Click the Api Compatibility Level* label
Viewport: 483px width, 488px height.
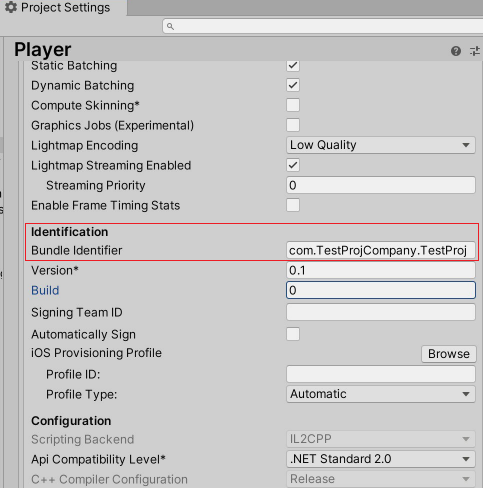[x=98, y=460]
